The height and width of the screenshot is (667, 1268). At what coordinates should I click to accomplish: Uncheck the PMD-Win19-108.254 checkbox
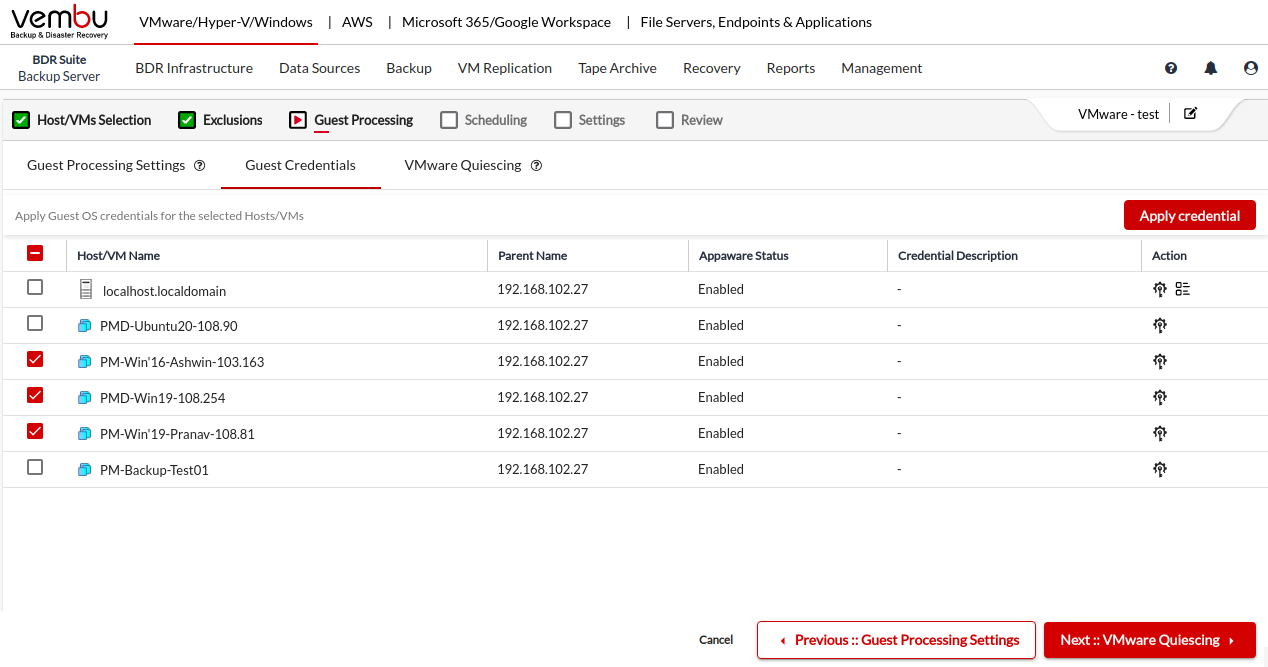35,395
